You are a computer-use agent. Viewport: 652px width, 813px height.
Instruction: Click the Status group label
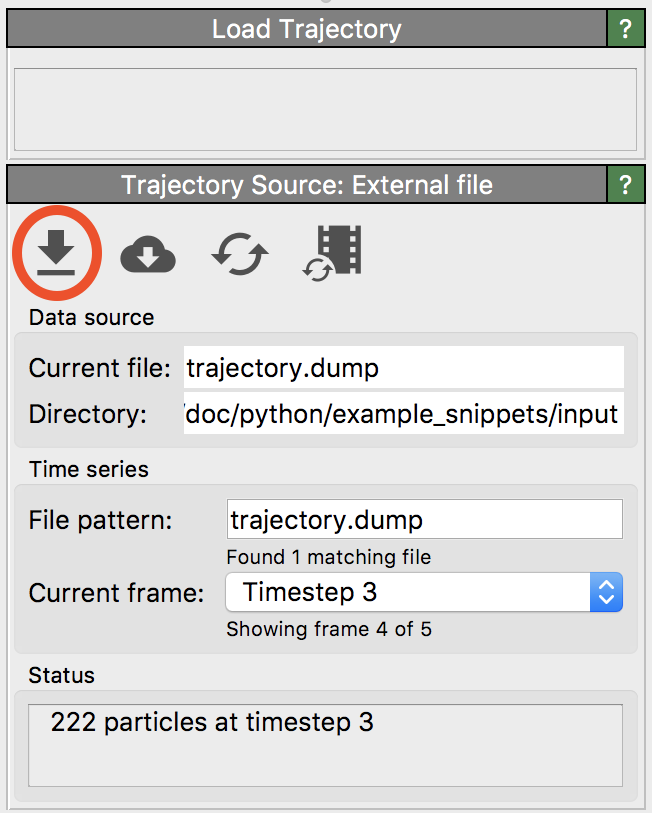62,675
